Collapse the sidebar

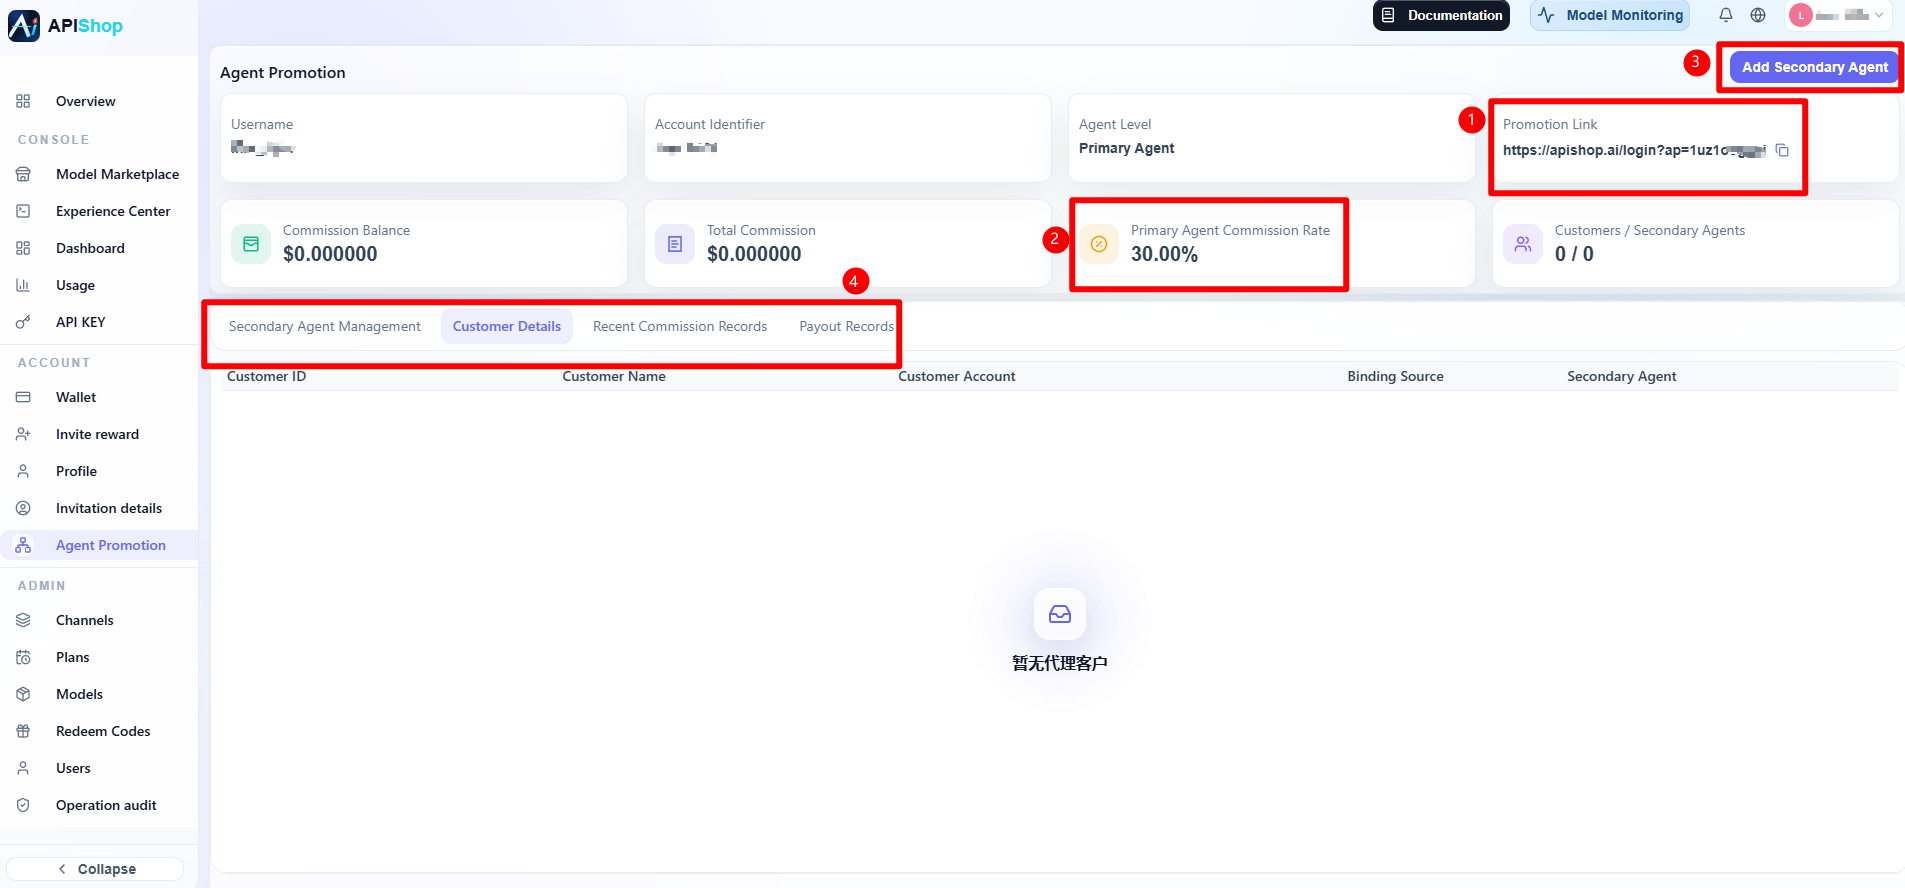point(96,869)
